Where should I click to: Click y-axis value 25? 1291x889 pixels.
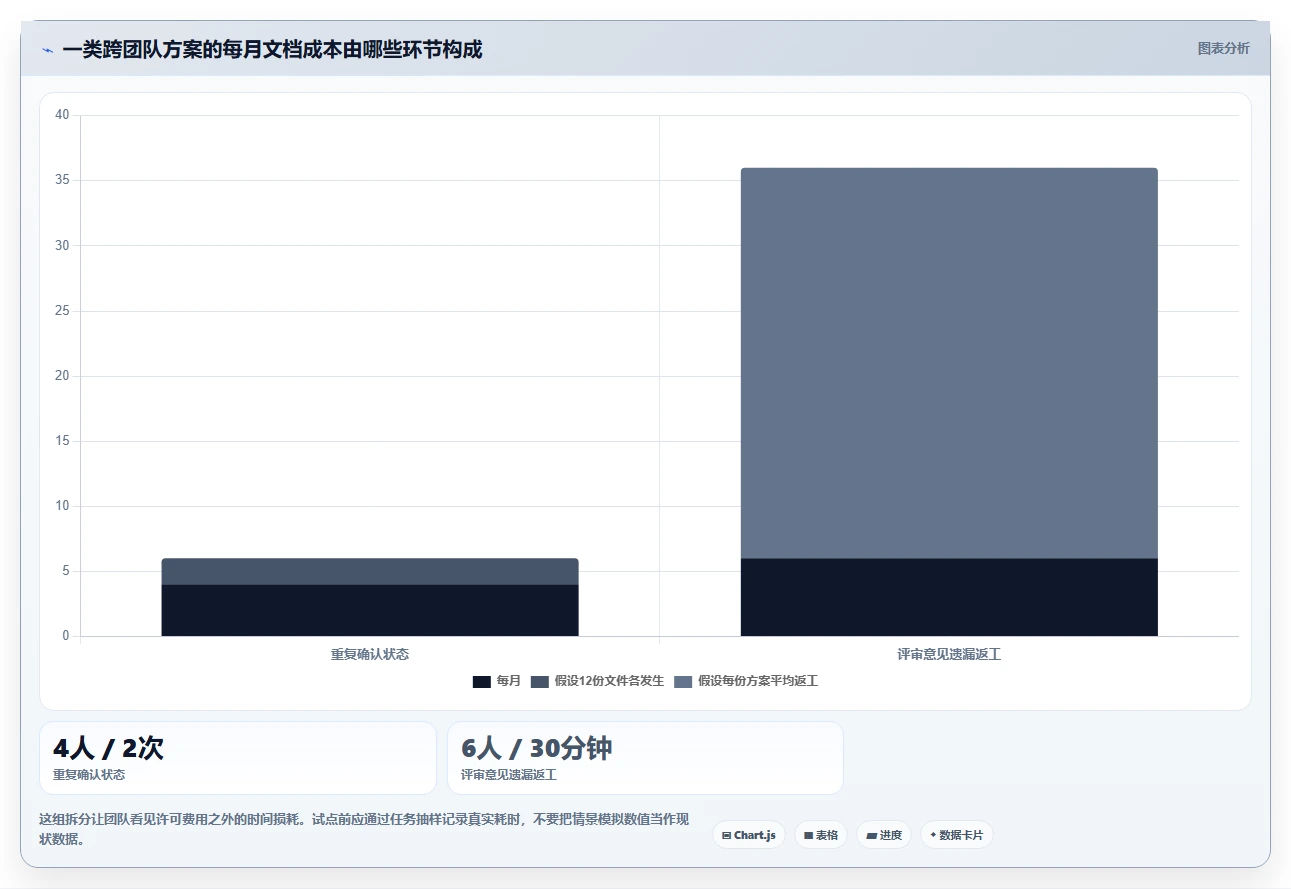(x=62, y=311)
